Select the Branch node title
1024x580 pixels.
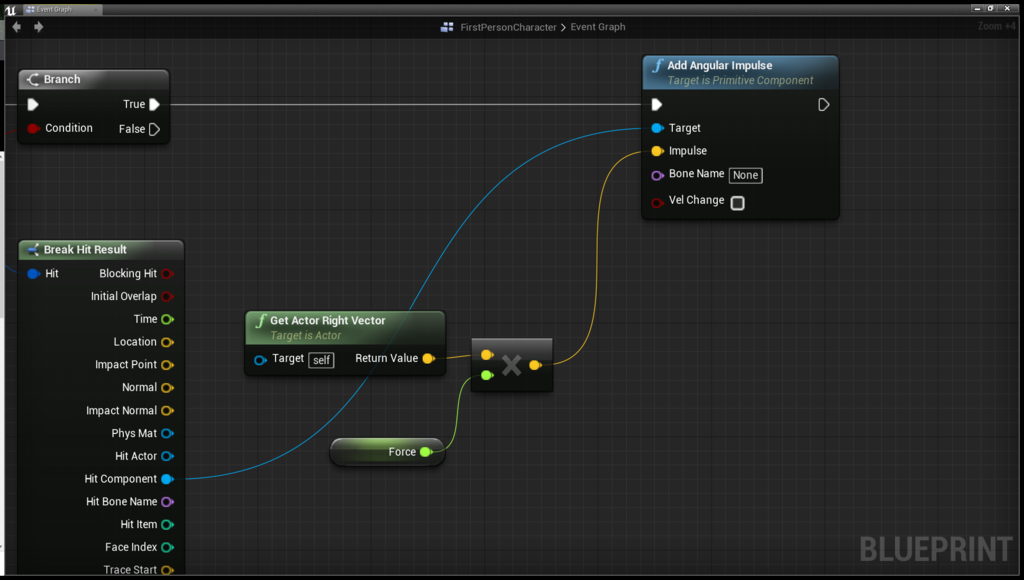[x=62, y=79]
